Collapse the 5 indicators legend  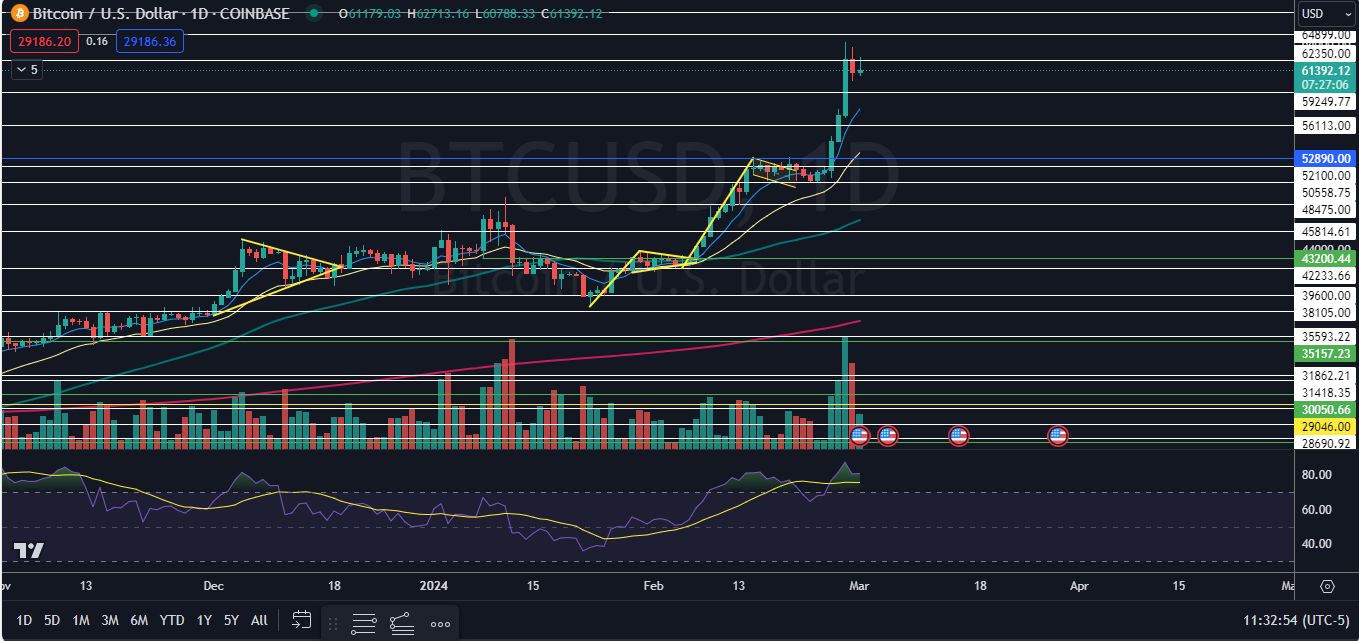(27, 70)
